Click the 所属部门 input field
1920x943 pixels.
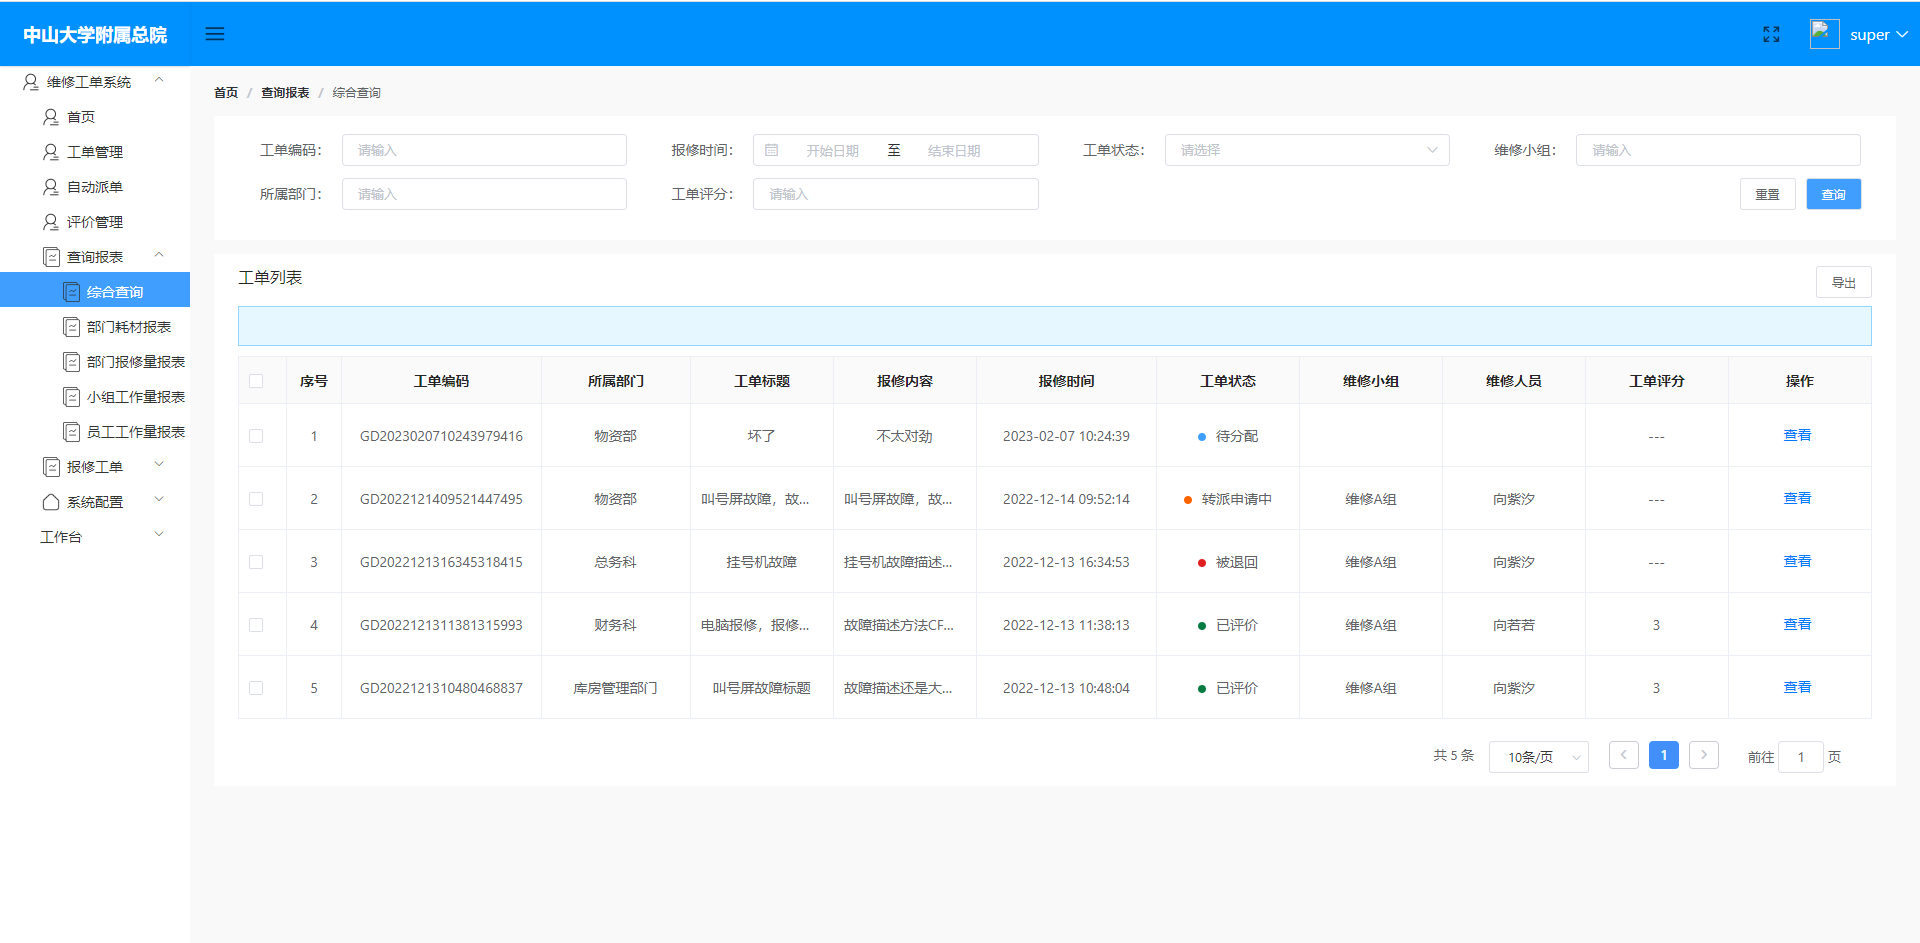[x=484, y=194]
